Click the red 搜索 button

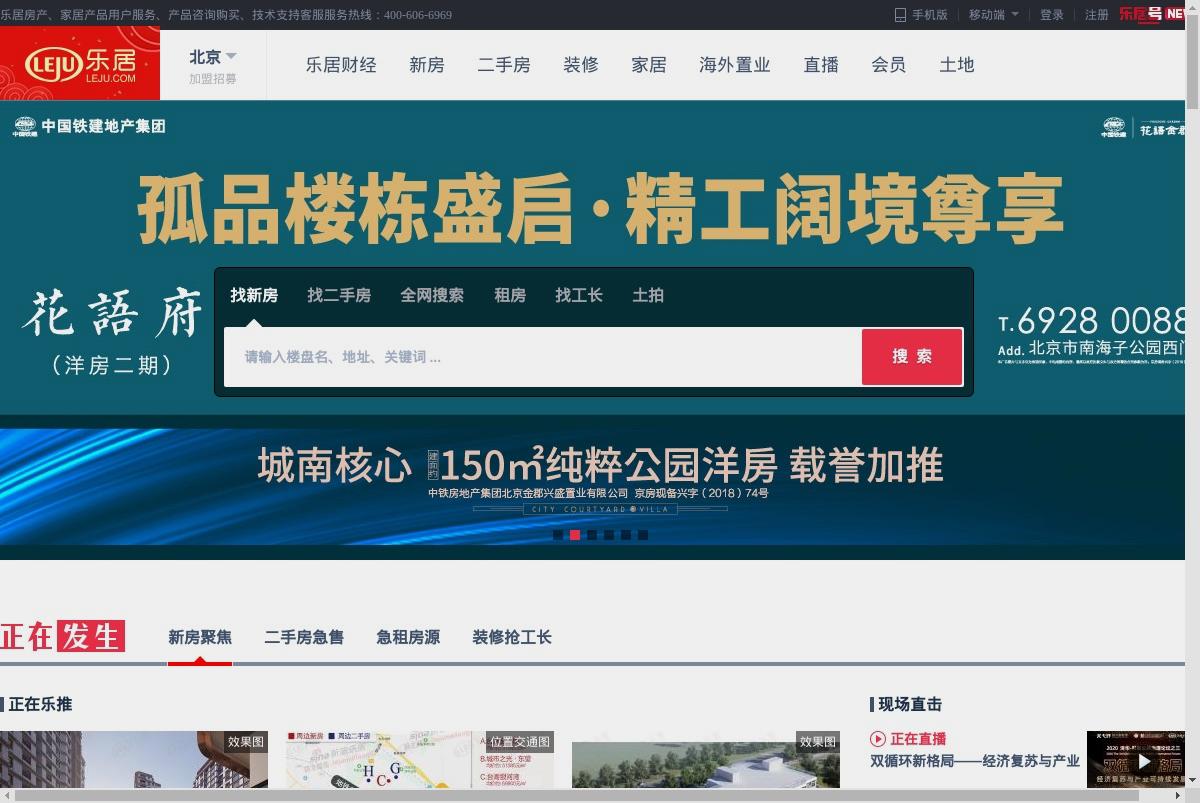tap(912, 357)
